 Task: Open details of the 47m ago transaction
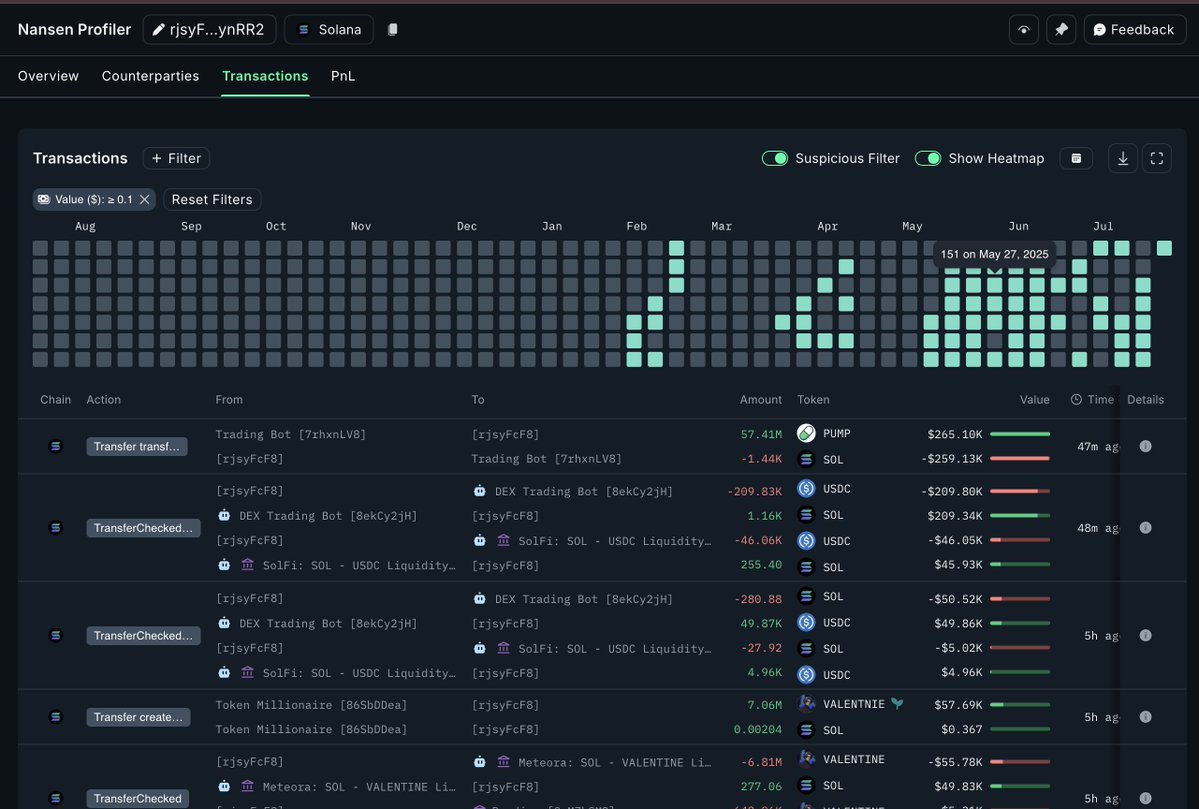pyautogui.click(x=1145, y=447)
